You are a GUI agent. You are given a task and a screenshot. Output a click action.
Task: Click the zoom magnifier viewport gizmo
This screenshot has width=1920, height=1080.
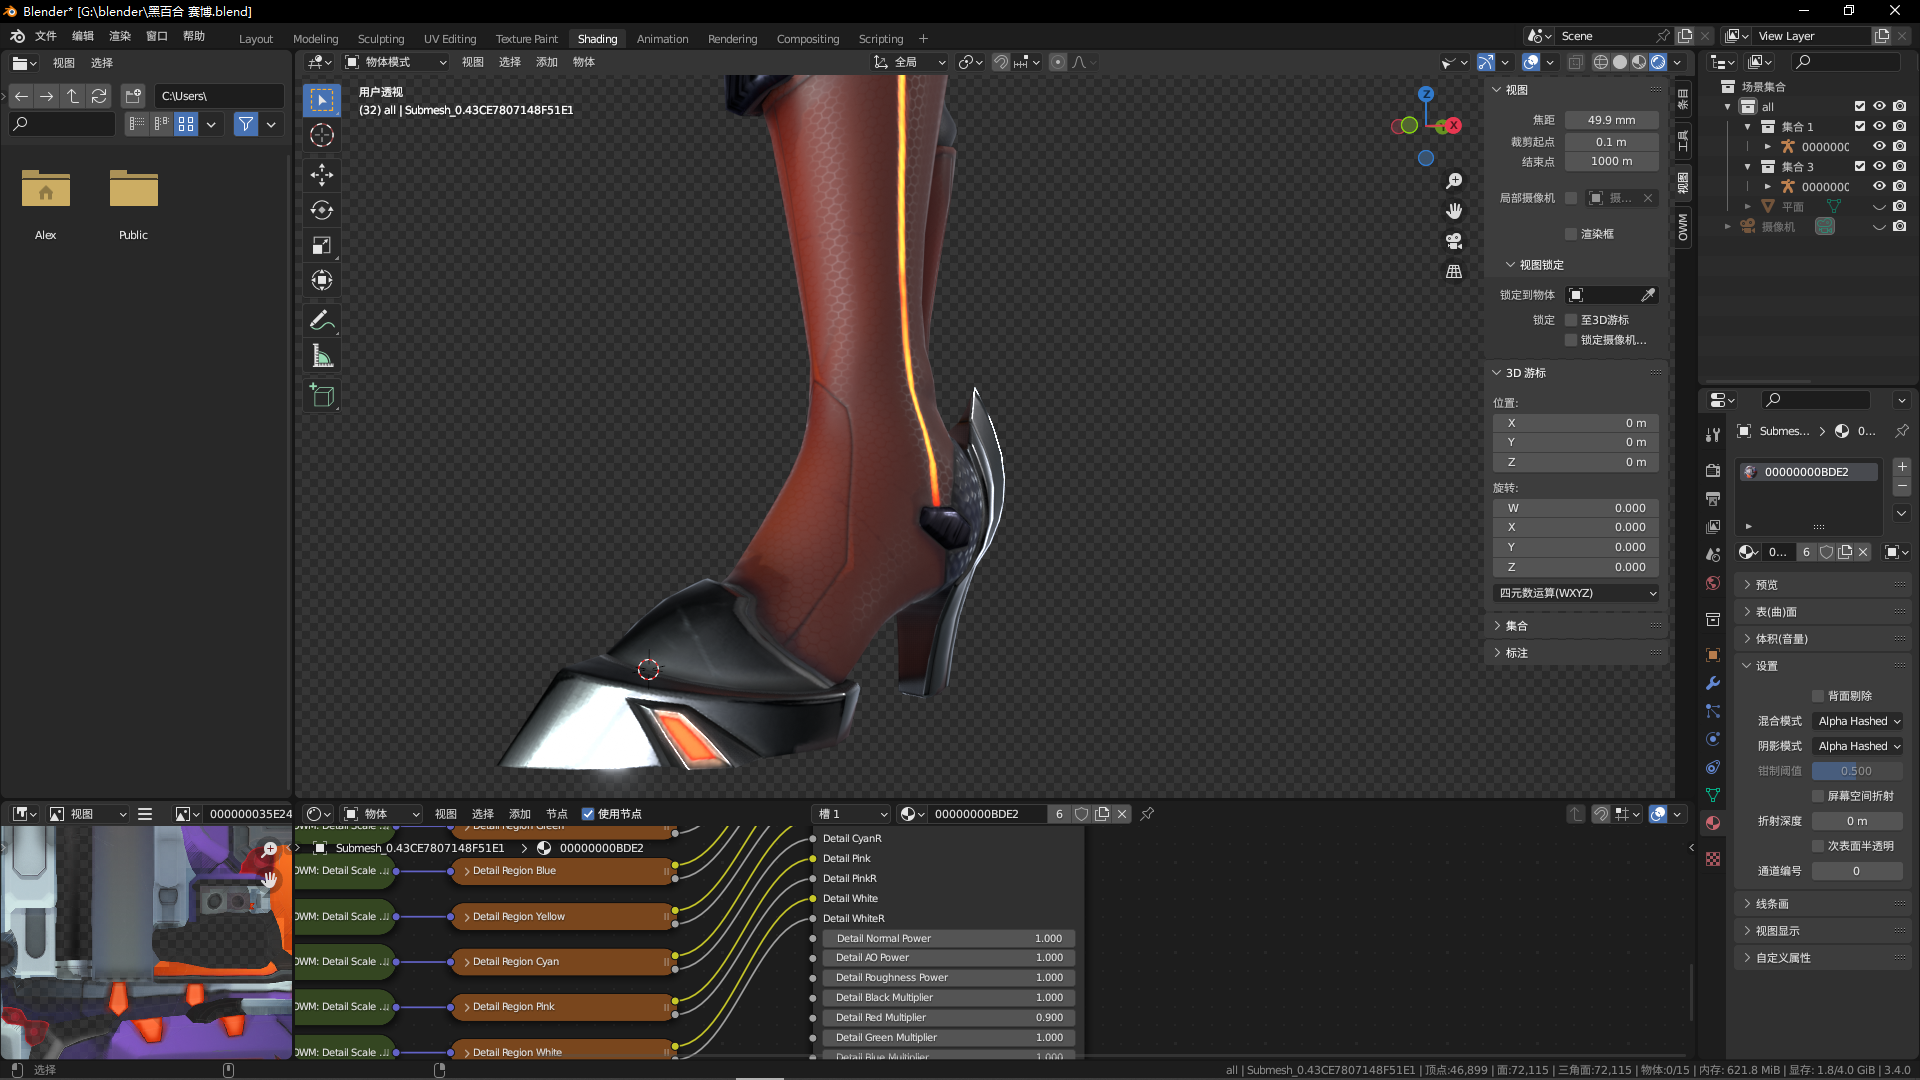point(1454,181)
